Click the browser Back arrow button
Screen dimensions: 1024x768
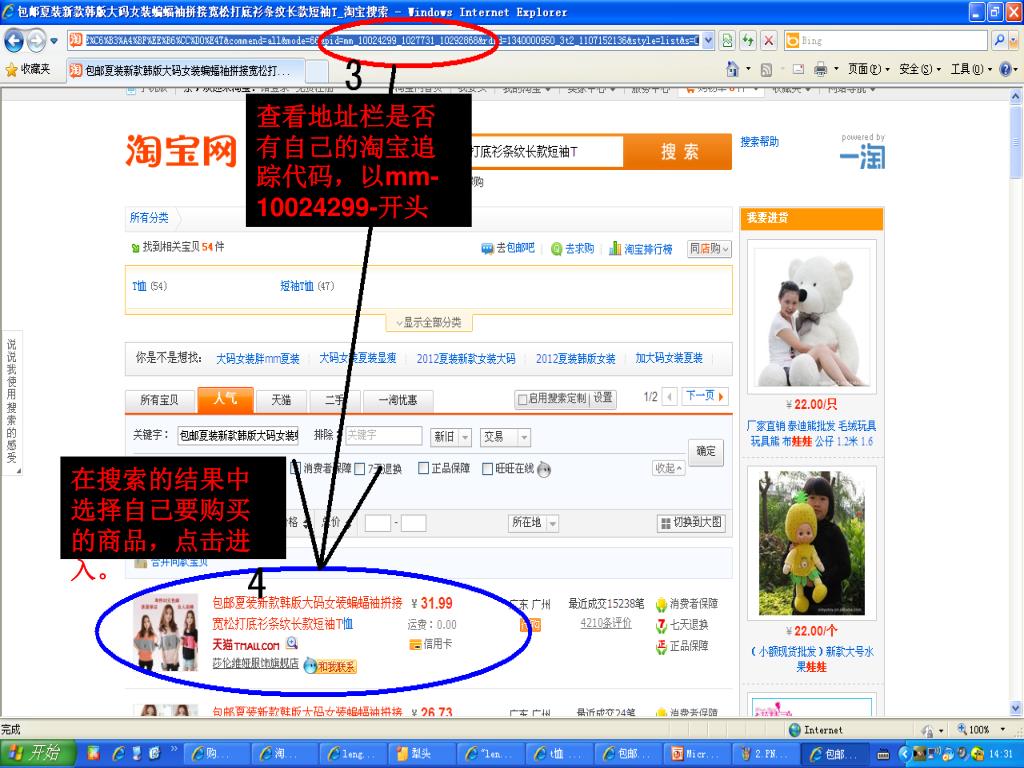[13, 40]
